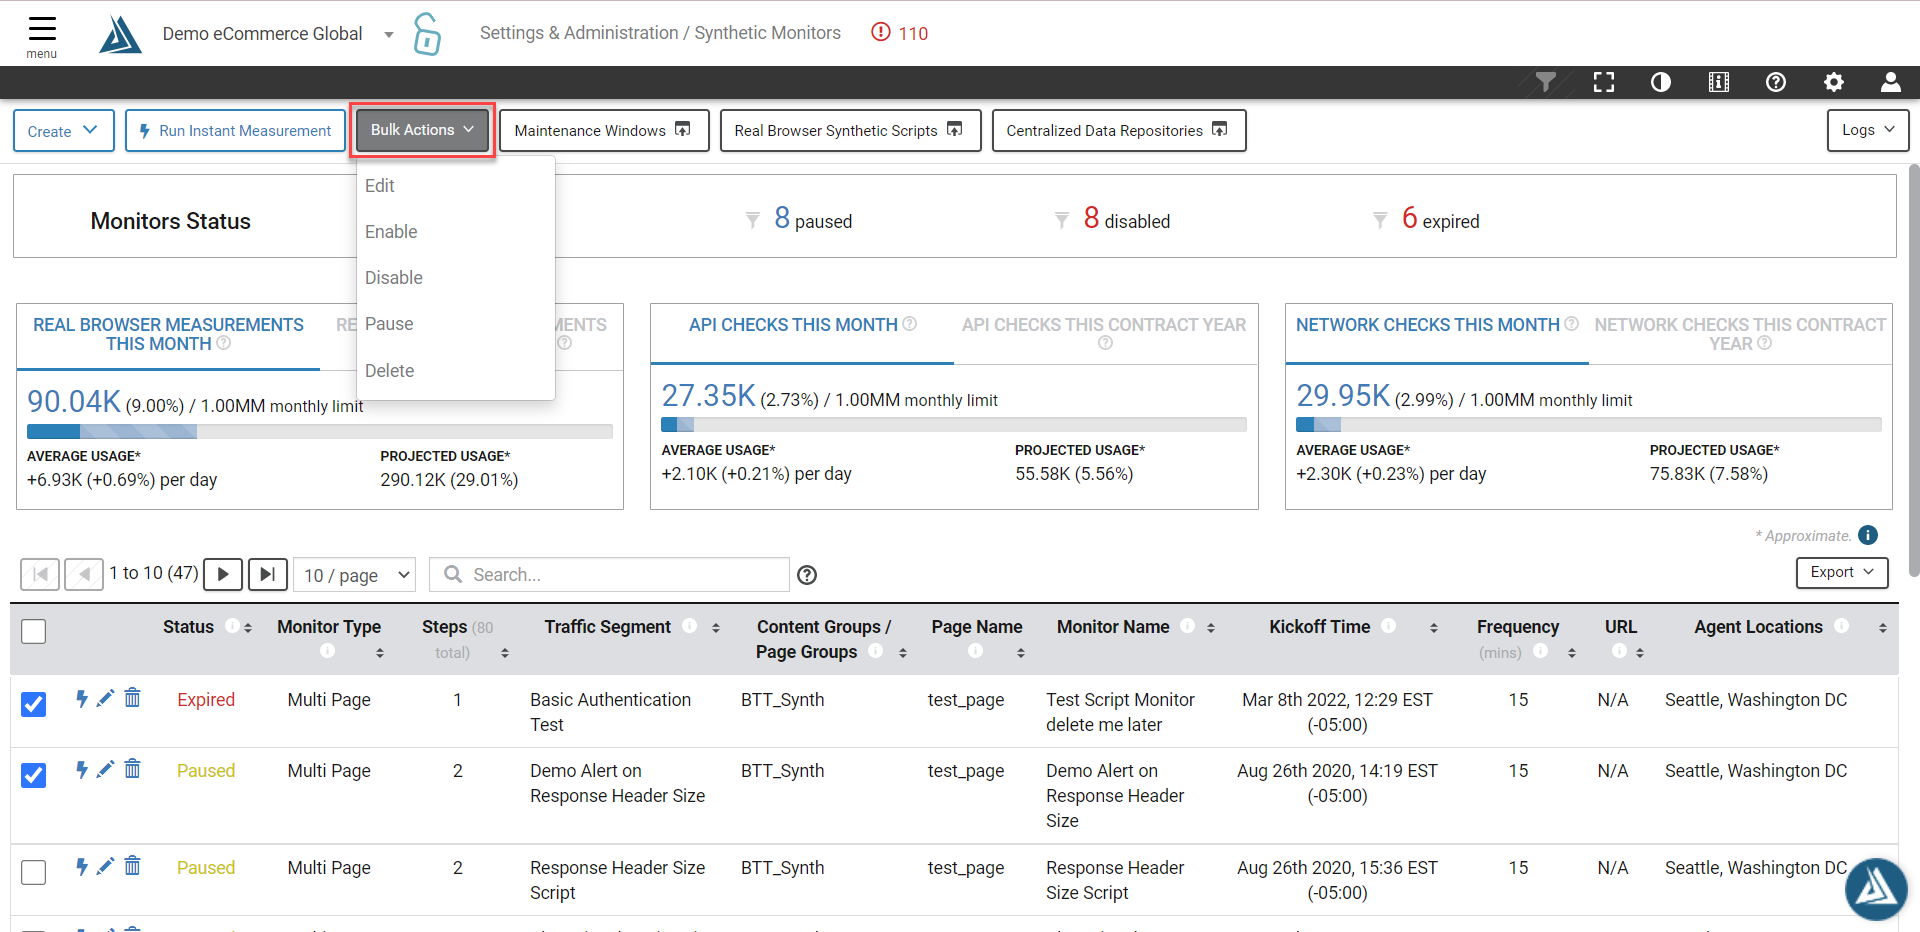Open the filter funnel in dark toolbar
1920x932 pixels.
1546,82
